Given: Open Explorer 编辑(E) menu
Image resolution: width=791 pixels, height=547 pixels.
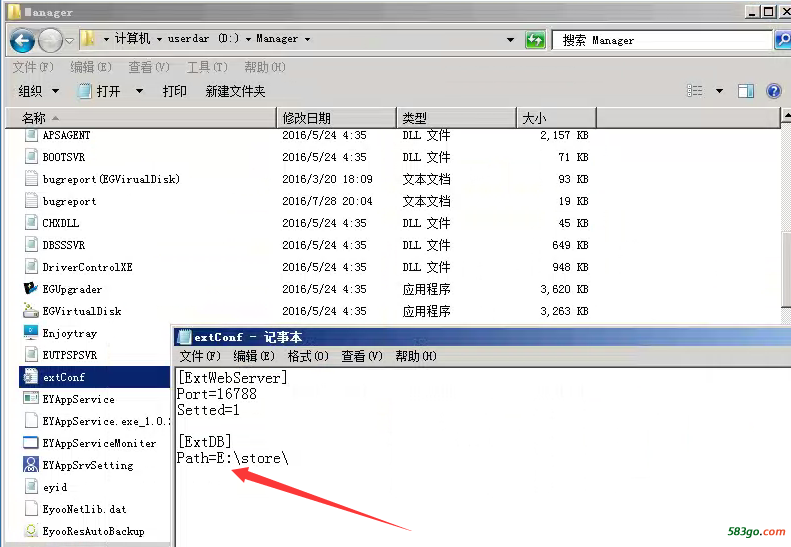Looking at the screenshot, I should click(91, 67).
